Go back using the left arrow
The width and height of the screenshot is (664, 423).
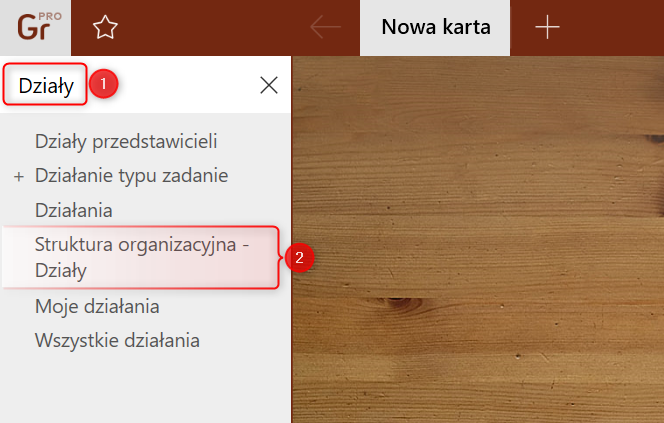pyautogui.click(x=325, y=27)
